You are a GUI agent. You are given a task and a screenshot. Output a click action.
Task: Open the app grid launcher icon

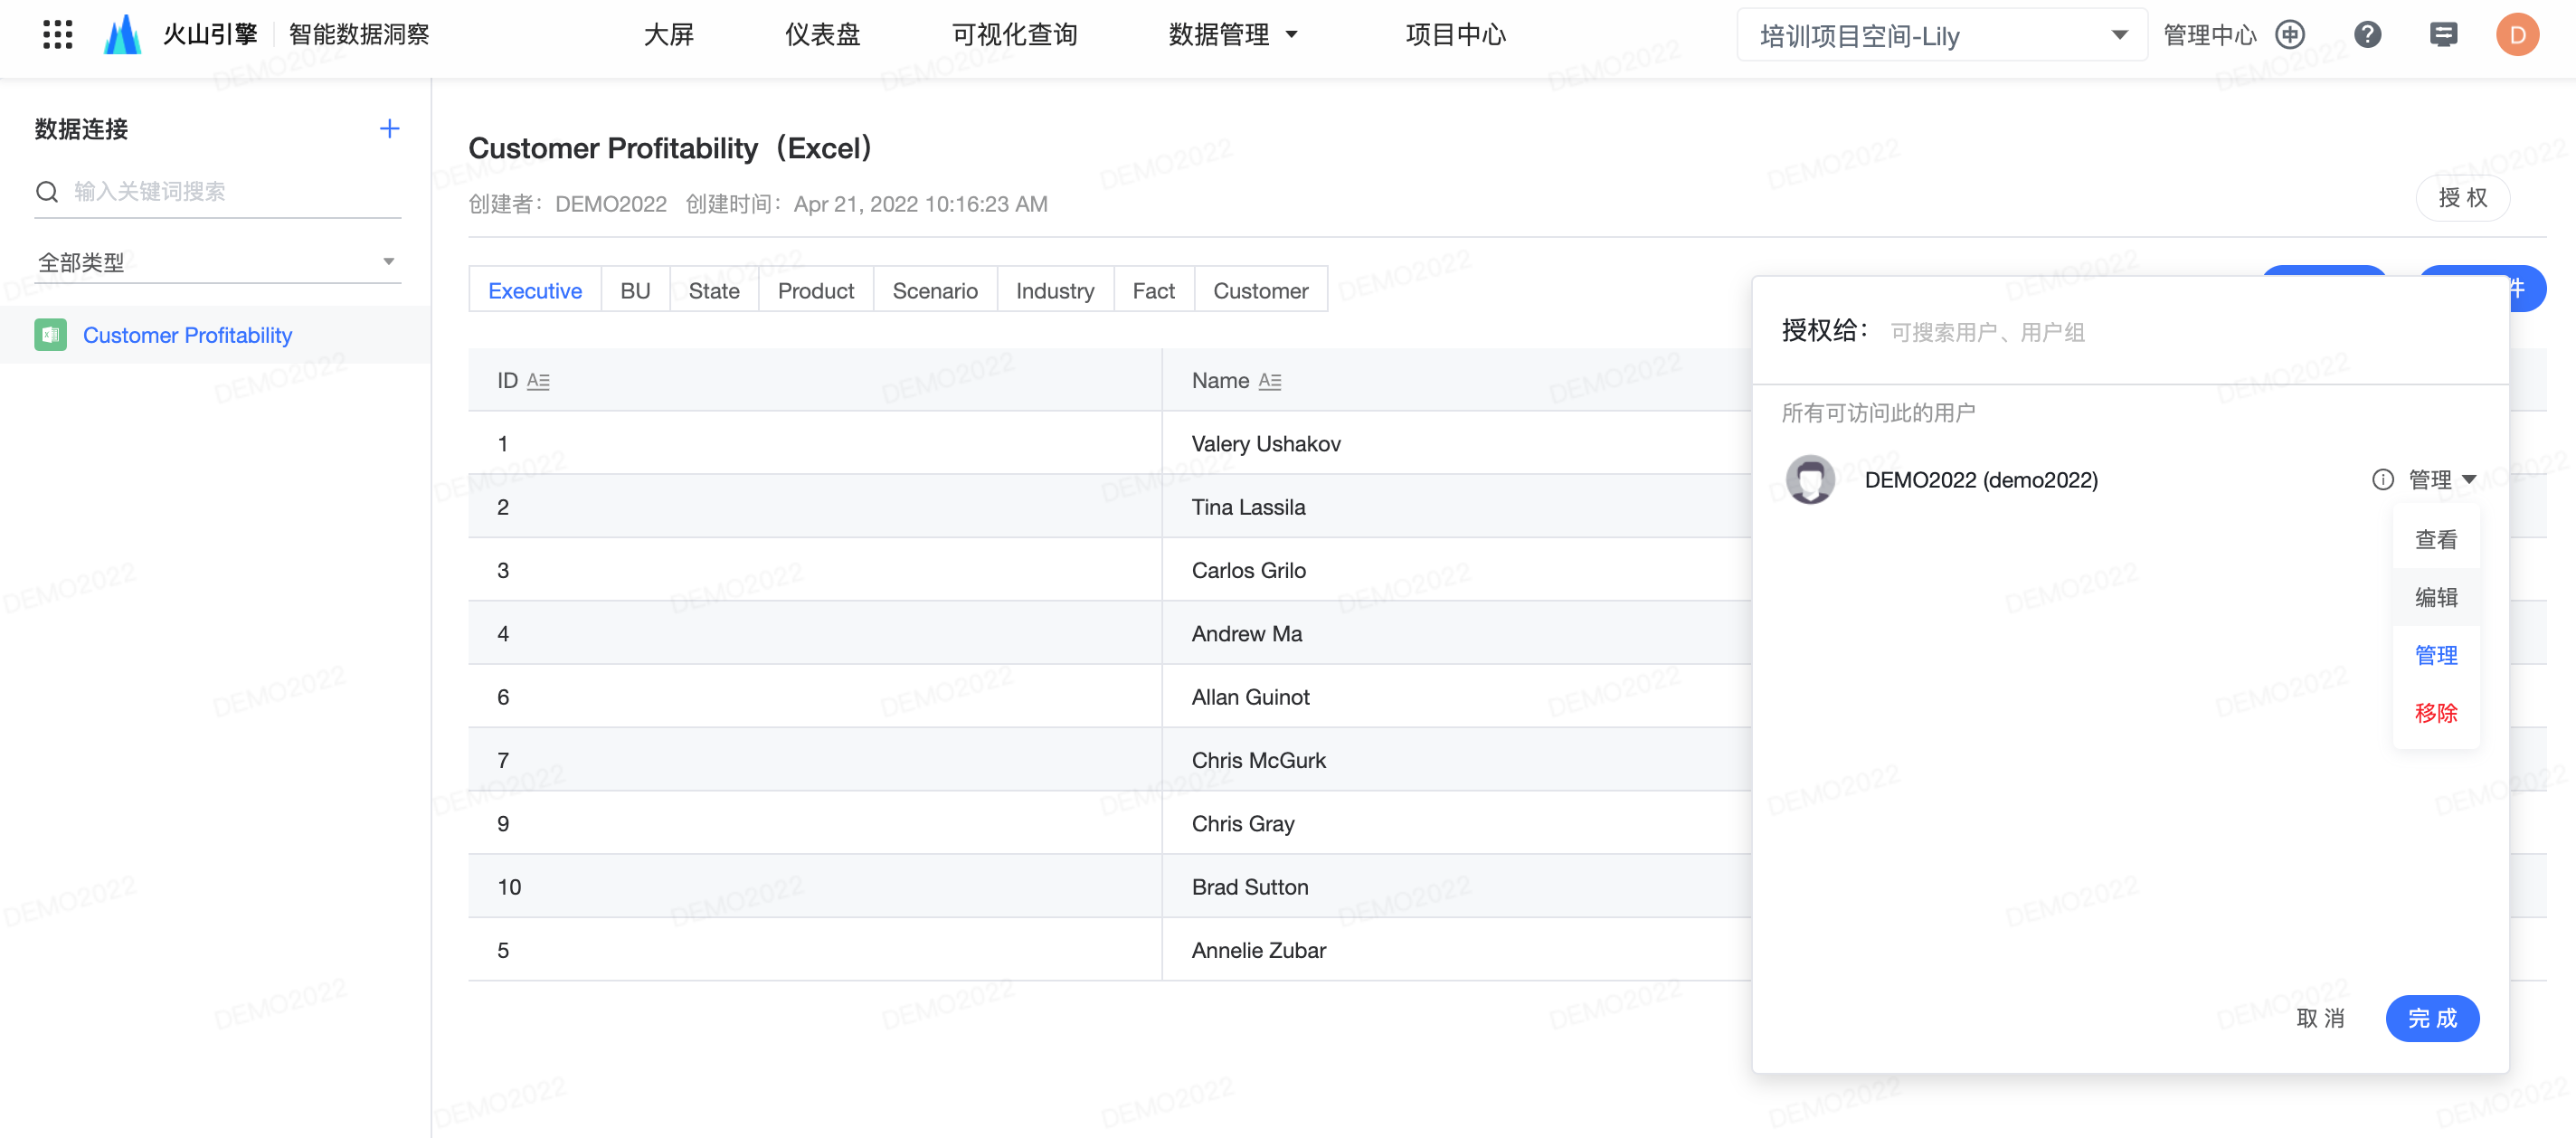click(x=58, y=35)
